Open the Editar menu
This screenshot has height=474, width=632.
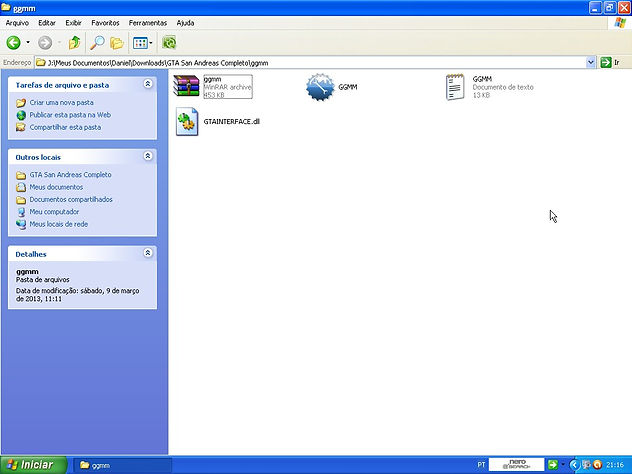point(47,23)
